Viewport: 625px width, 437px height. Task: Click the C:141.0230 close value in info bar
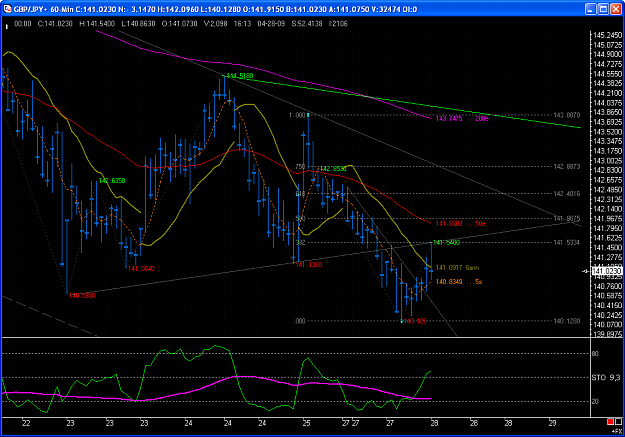pyautogui.click(x=55, y=24)
